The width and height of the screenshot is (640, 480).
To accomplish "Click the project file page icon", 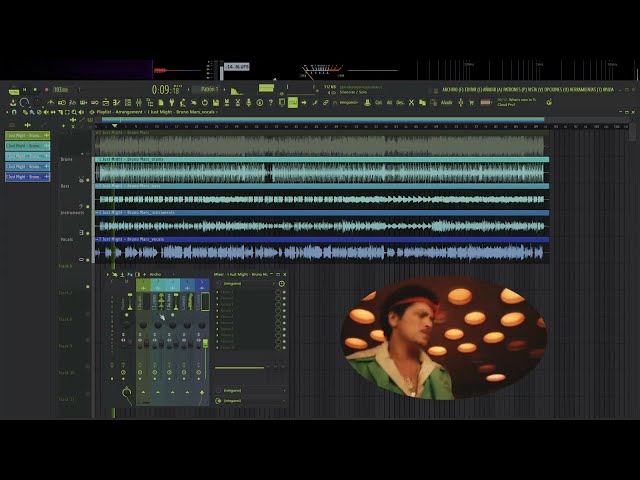I will point(161,102).
